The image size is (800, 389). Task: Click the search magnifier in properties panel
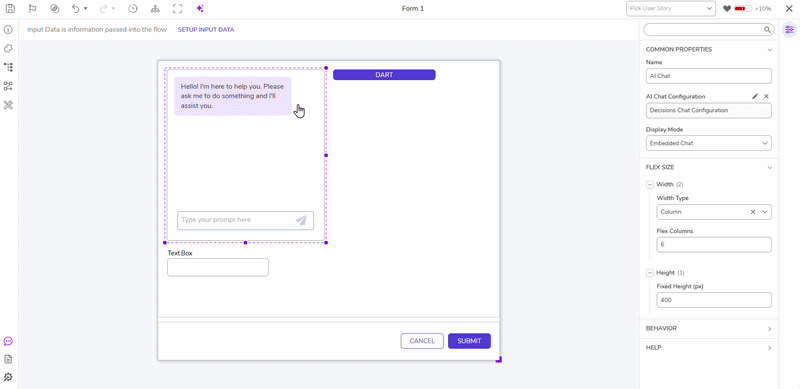[x=767, y=30]
